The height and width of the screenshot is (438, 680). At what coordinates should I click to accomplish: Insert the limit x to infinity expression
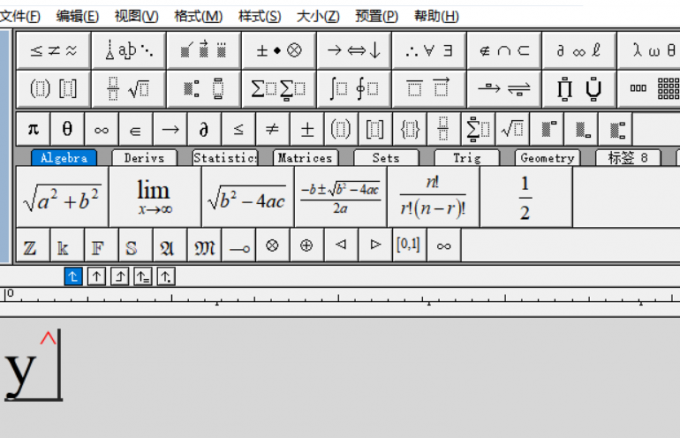point(154,196)
